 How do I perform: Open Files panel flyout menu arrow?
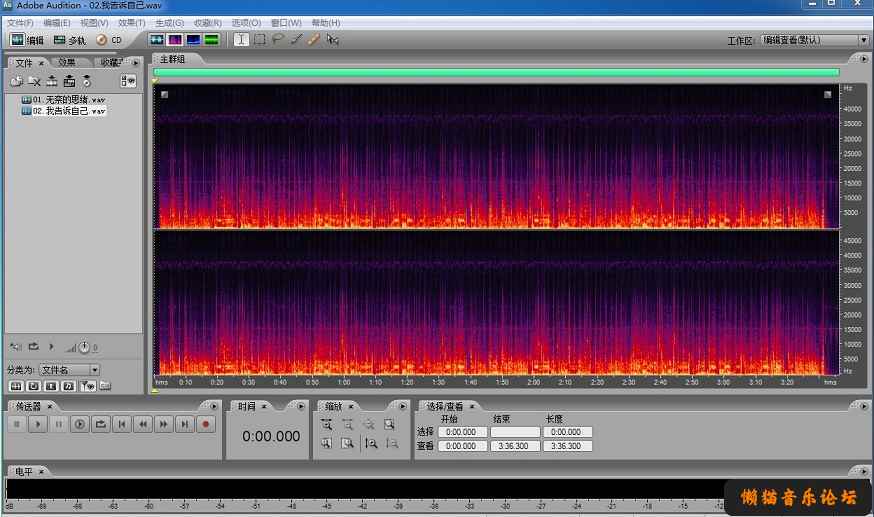point(135,62)
